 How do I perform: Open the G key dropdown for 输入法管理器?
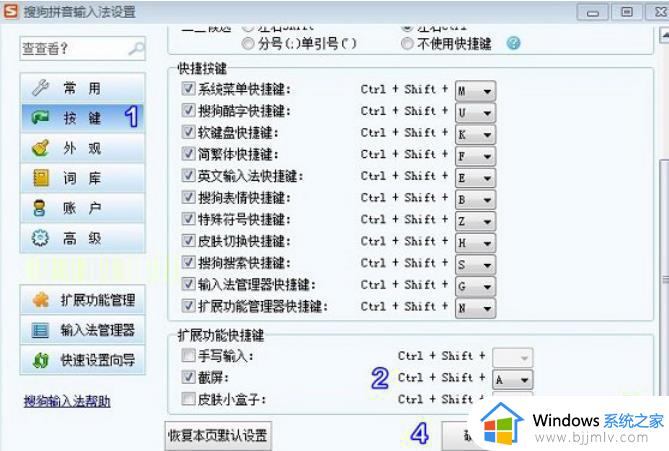click(x=475, y=286)
